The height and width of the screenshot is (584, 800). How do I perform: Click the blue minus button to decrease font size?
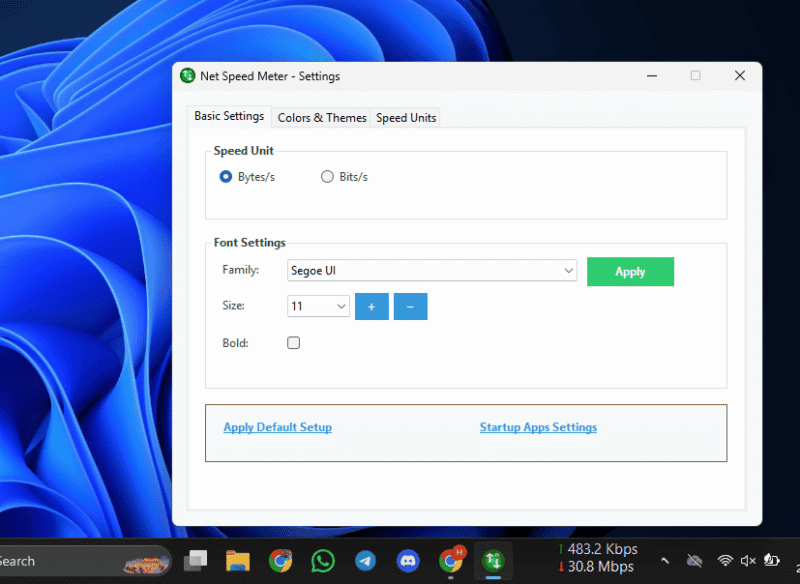(x=410, y=306)
